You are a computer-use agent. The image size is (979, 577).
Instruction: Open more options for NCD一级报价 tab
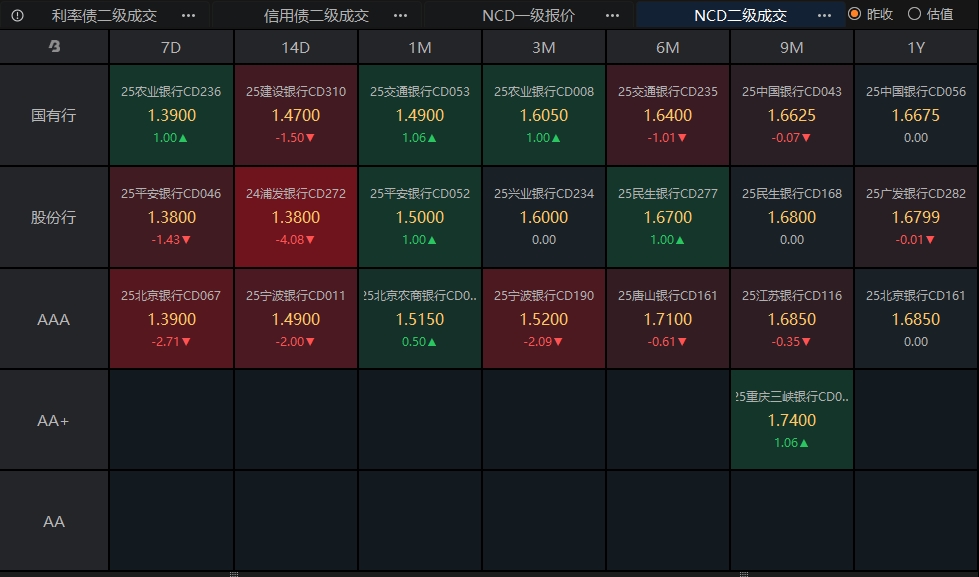pyautogui.click(x=612, y=16)
